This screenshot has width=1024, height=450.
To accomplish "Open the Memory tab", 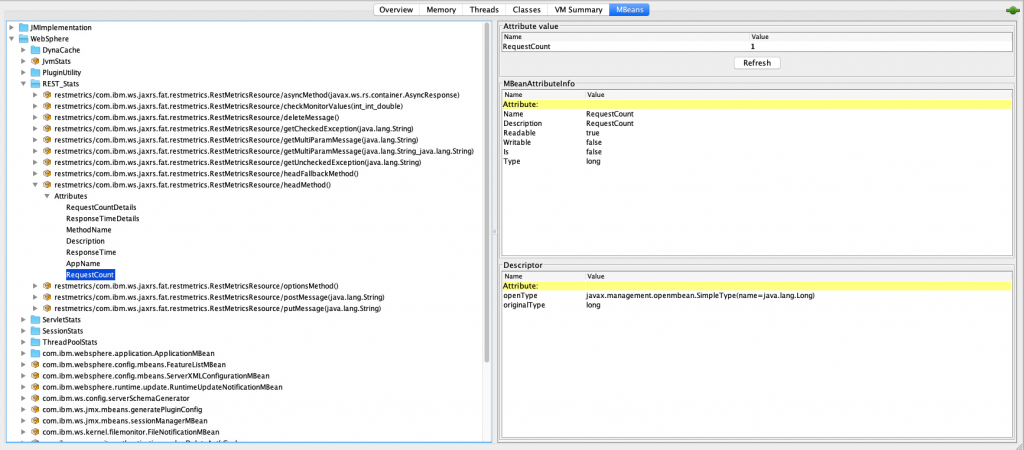I will 441,9.
